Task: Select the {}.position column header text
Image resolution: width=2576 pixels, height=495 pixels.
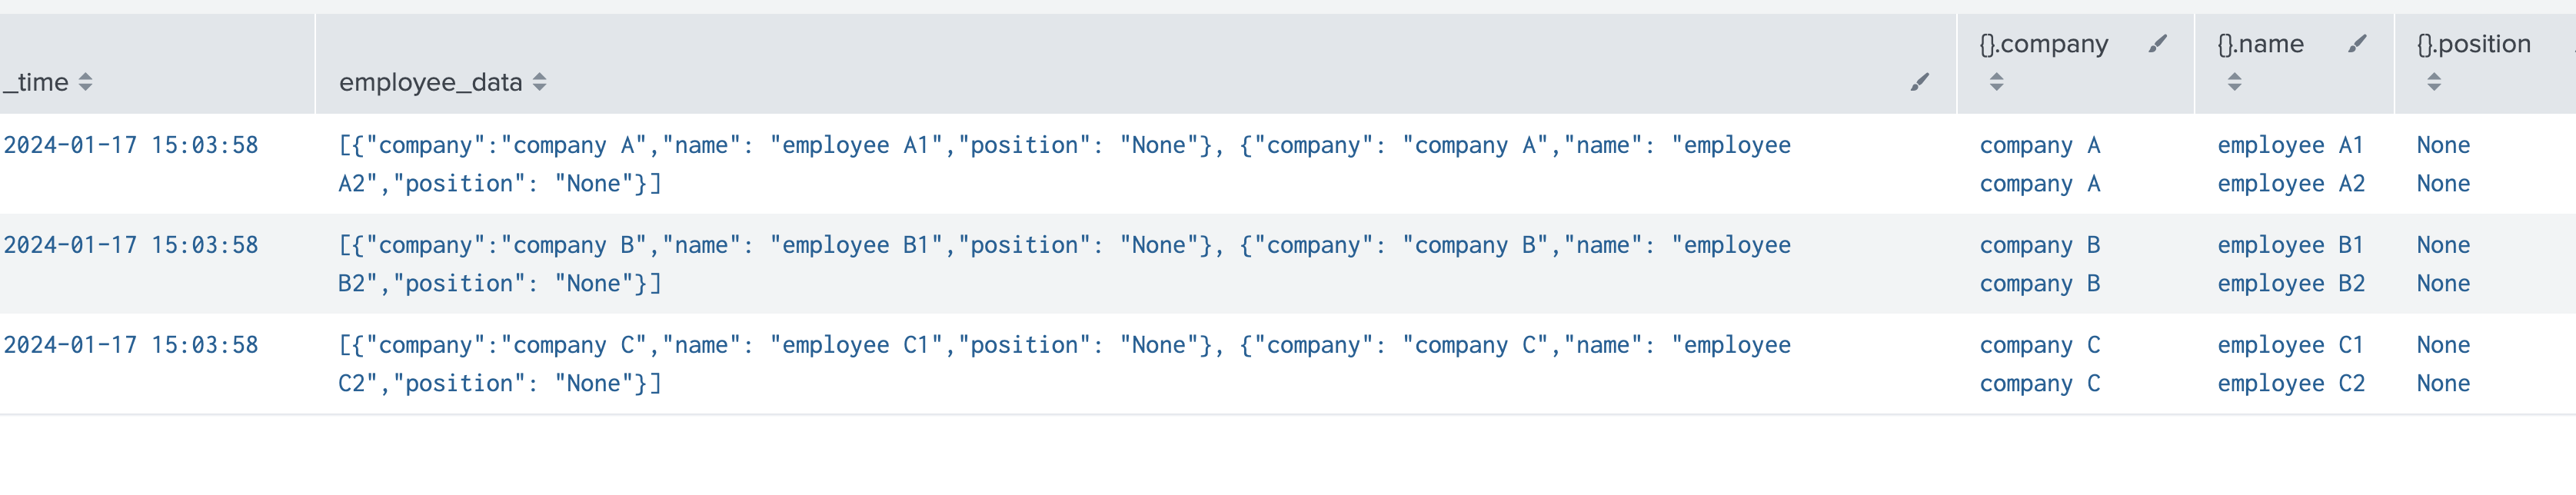Action: point(2473,44)
